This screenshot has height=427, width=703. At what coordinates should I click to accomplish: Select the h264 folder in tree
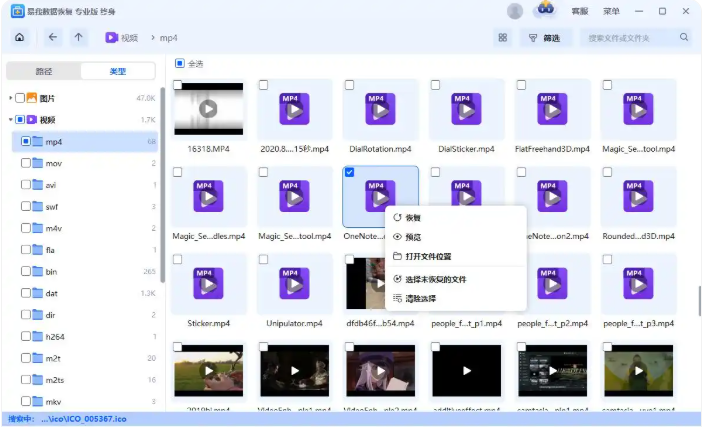[85, 336]
